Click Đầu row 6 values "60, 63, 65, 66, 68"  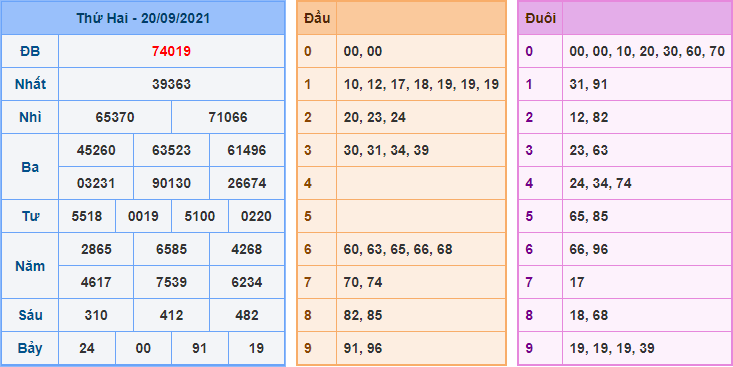398,249
